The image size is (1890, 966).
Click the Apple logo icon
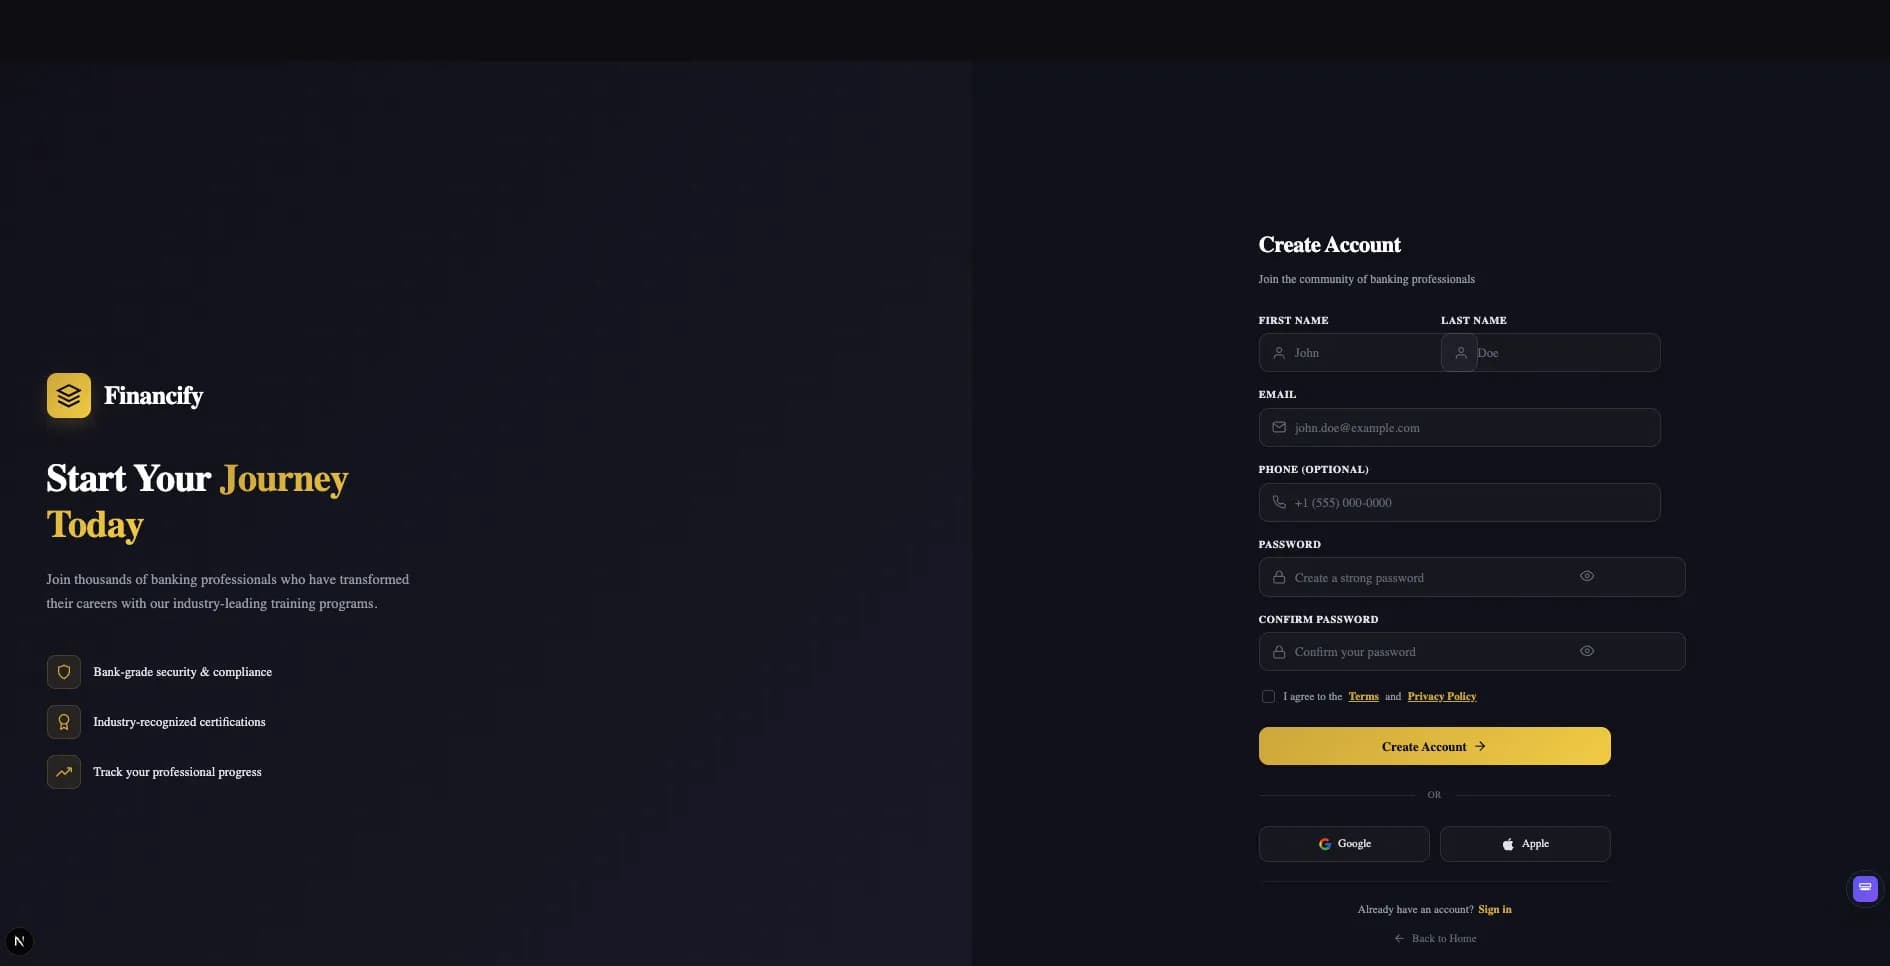[1507, 843]
